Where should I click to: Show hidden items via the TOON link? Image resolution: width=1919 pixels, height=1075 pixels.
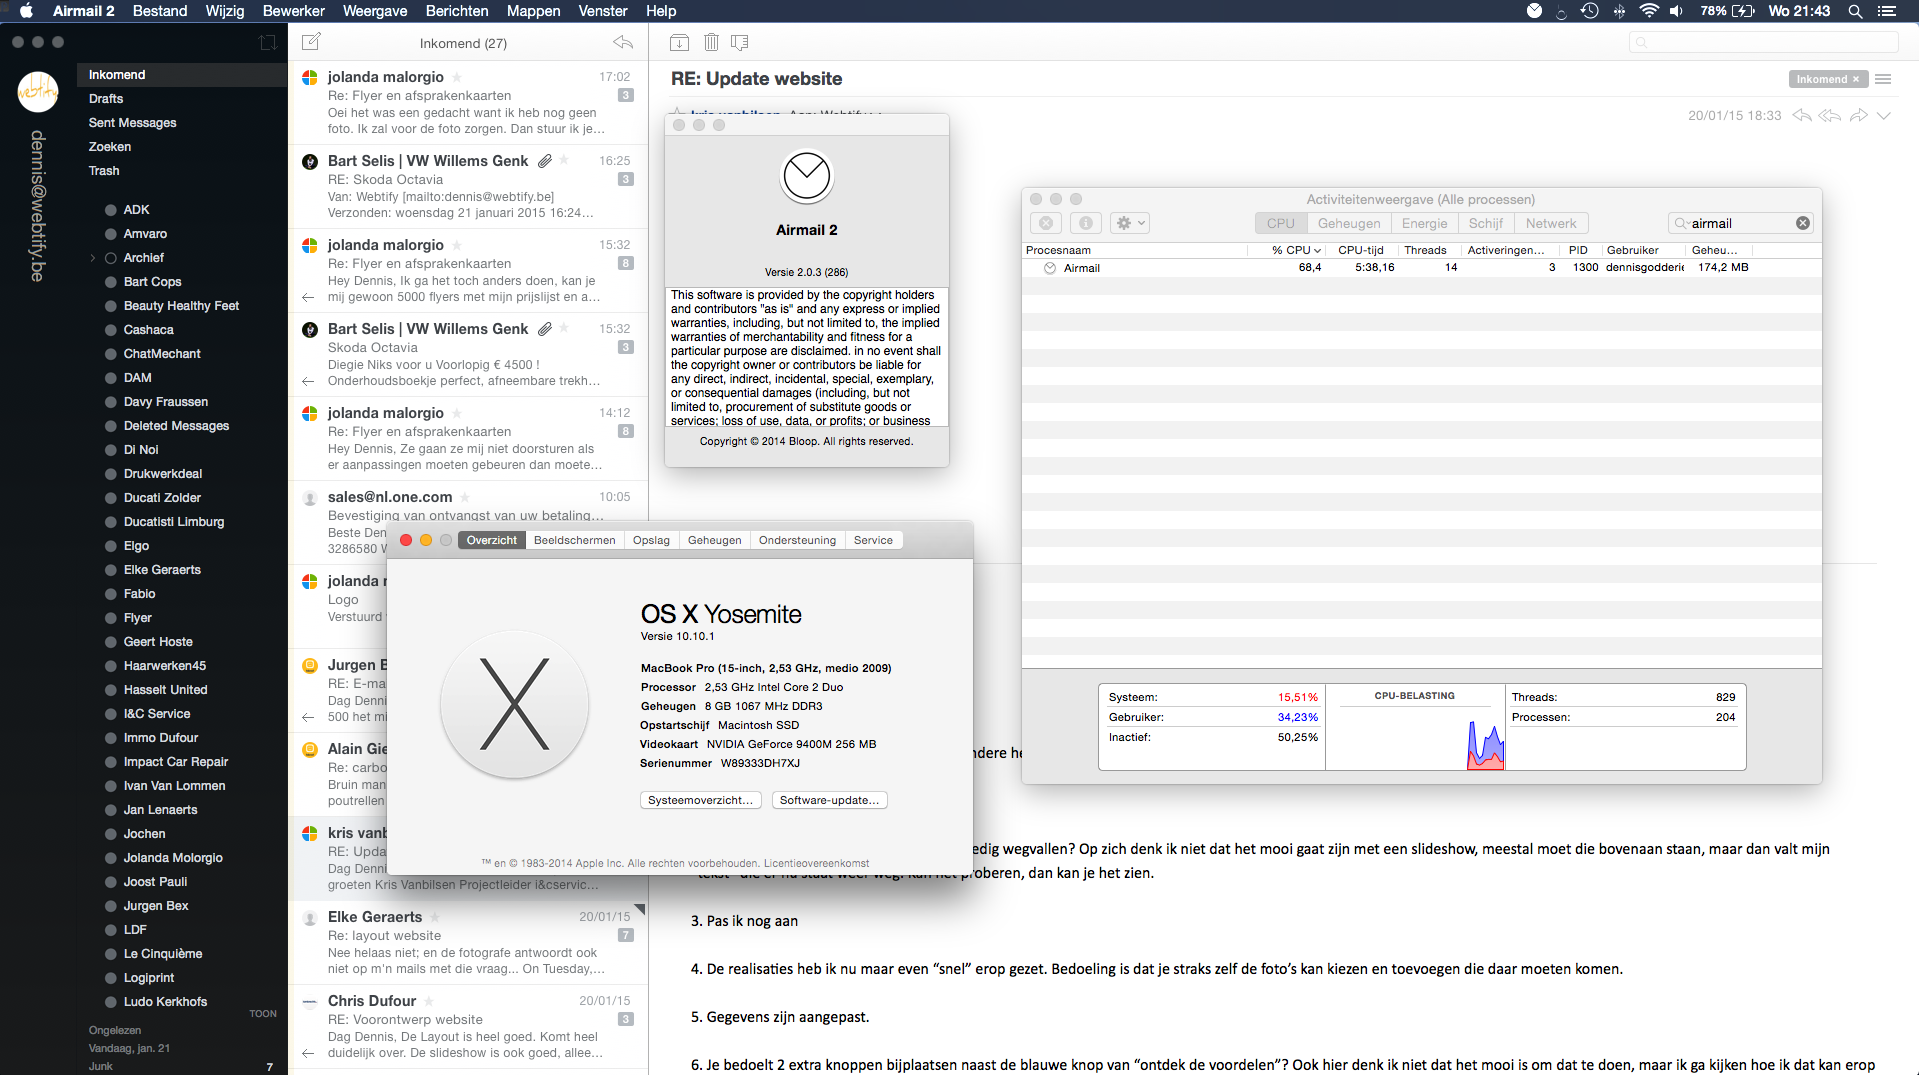[x=263, y=1013]
